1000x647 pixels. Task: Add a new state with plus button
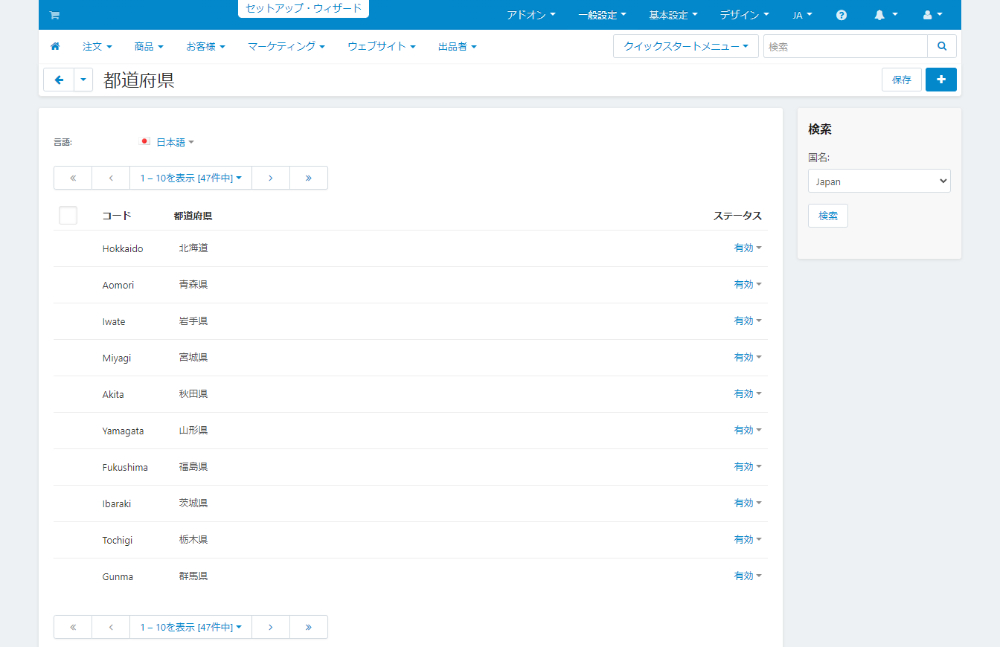click(x=941, y=79)
